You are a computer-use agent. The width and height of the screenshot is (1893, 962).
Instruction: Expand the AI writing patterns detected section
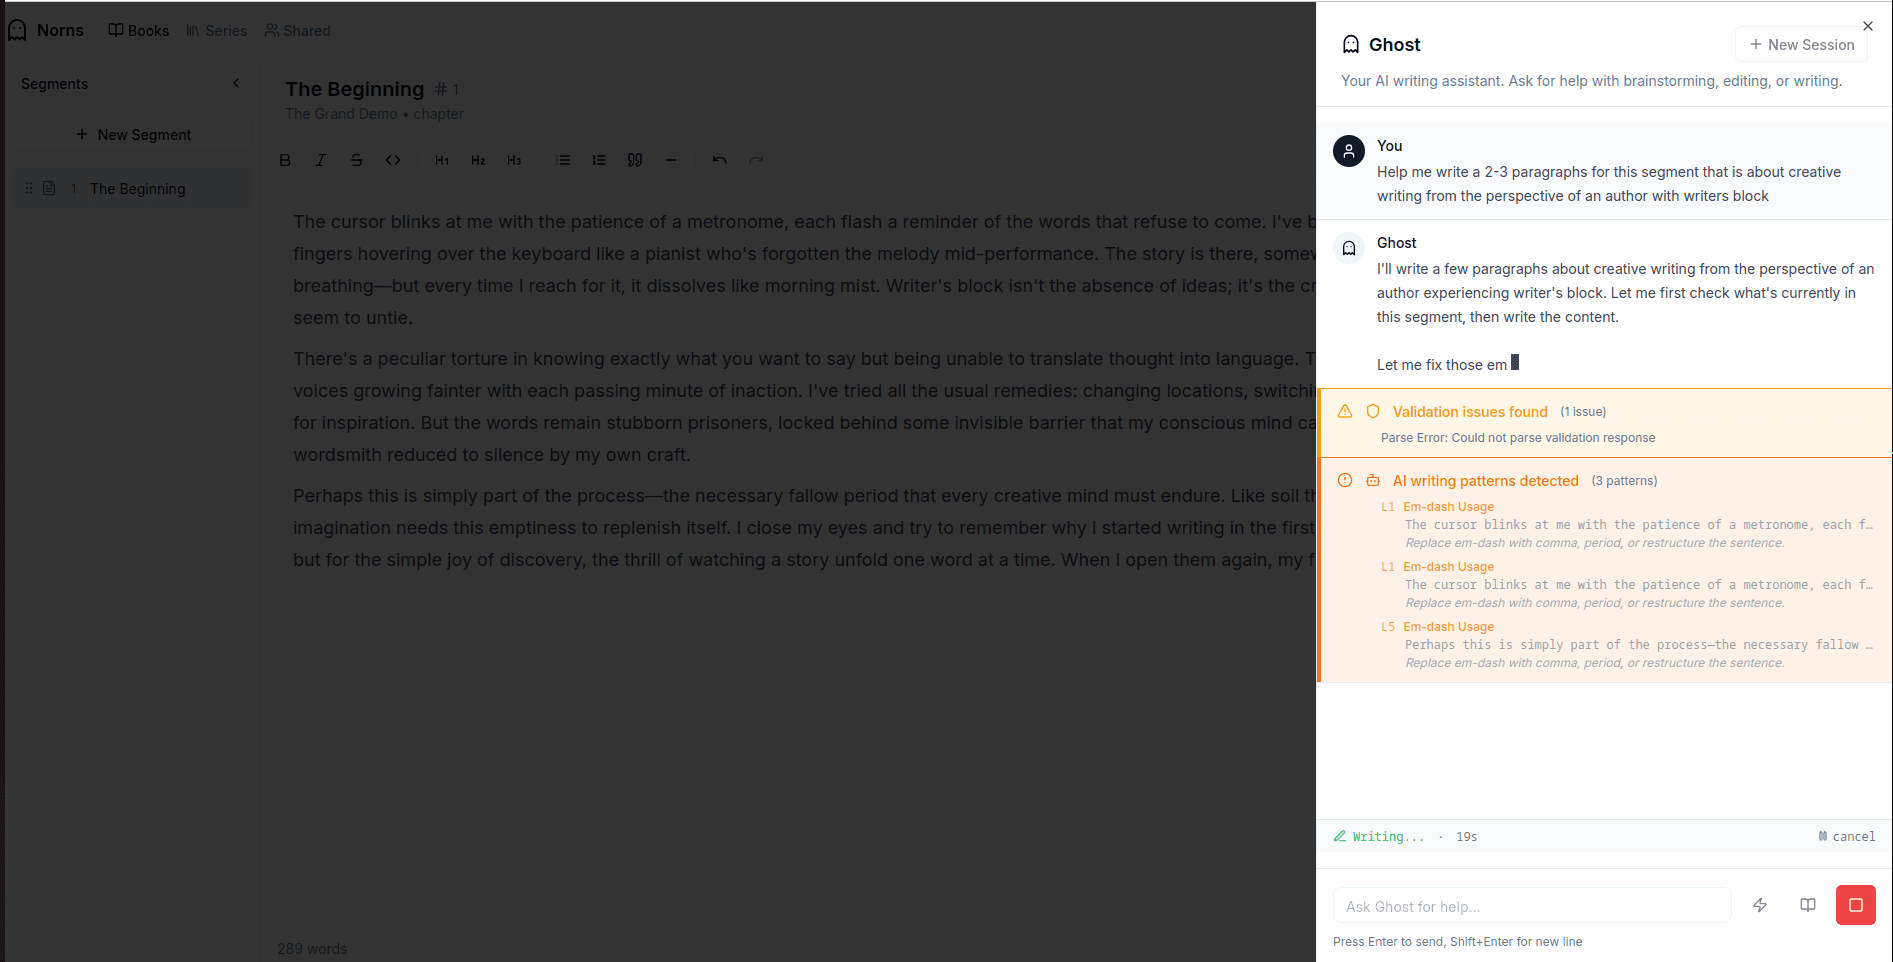1485,481
